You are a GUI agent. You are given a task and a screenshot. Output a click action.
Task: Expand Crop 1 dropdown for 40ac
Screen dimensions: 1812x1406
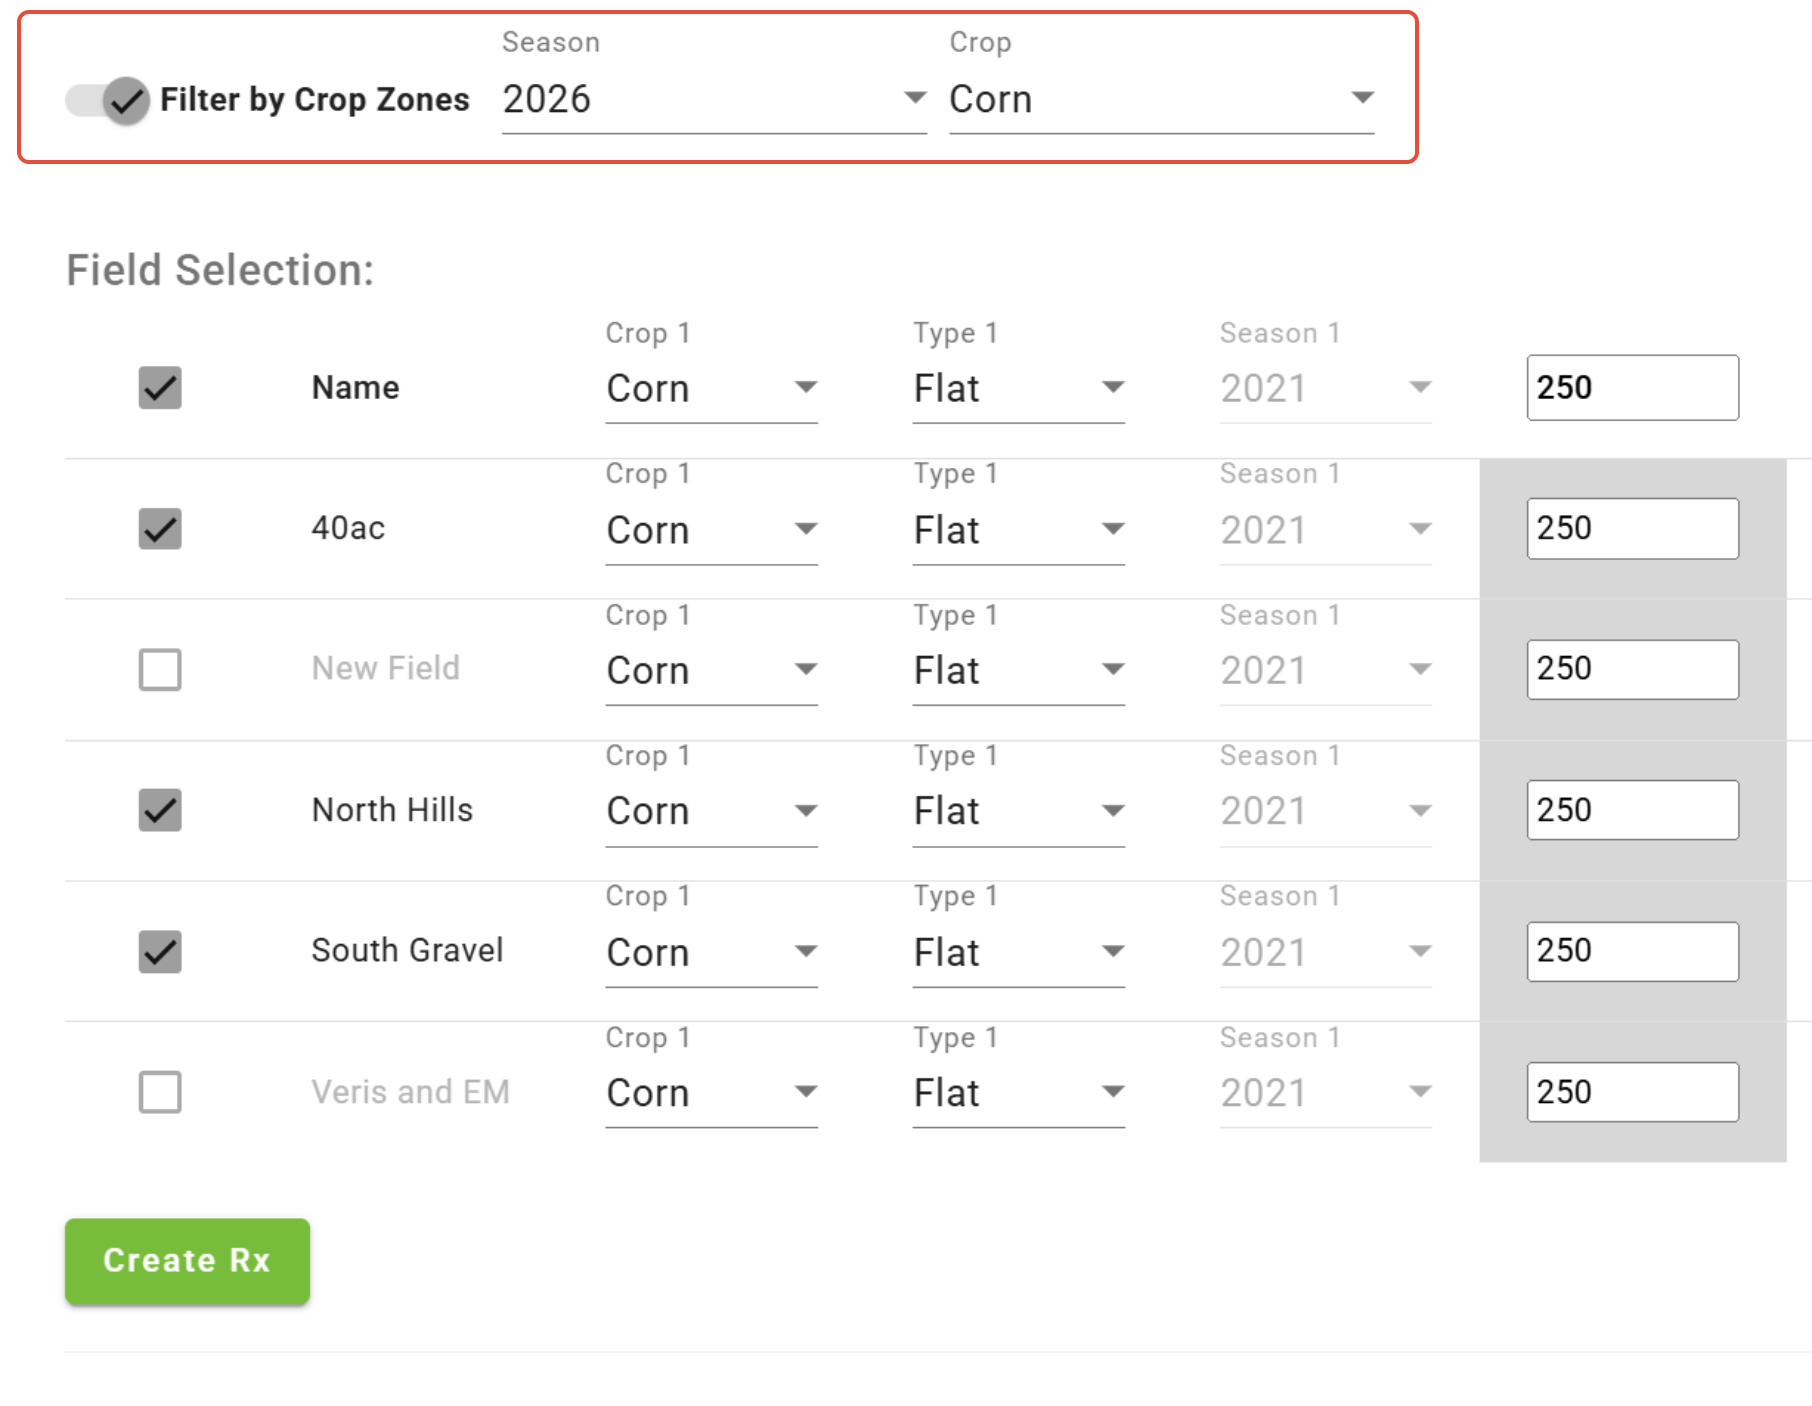pos(711,530)
